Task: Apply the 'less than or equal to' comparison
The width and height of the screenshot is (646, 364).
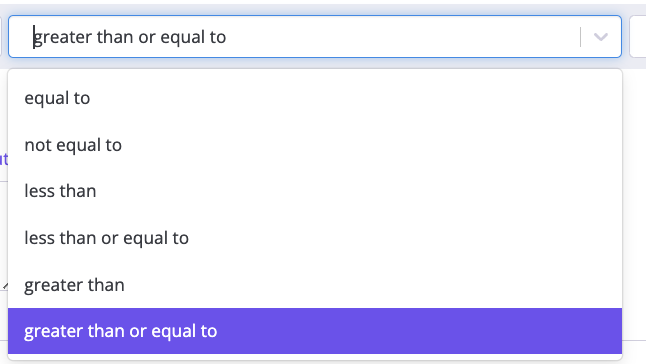Action: (315, 238)
